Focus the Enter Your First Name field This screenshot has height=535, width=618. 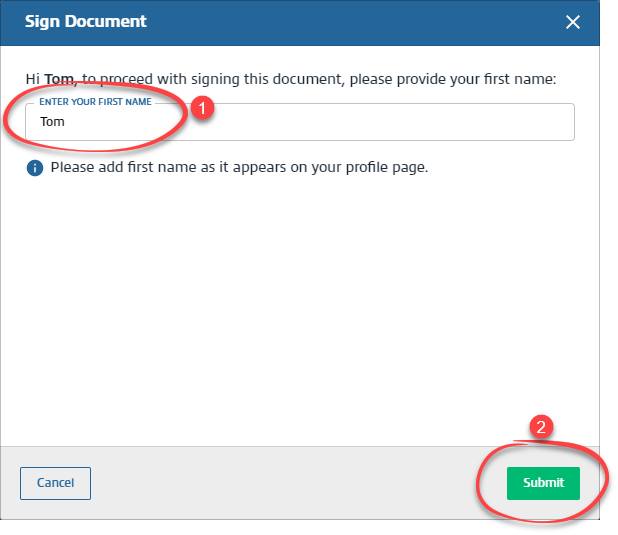click(300, 122)
